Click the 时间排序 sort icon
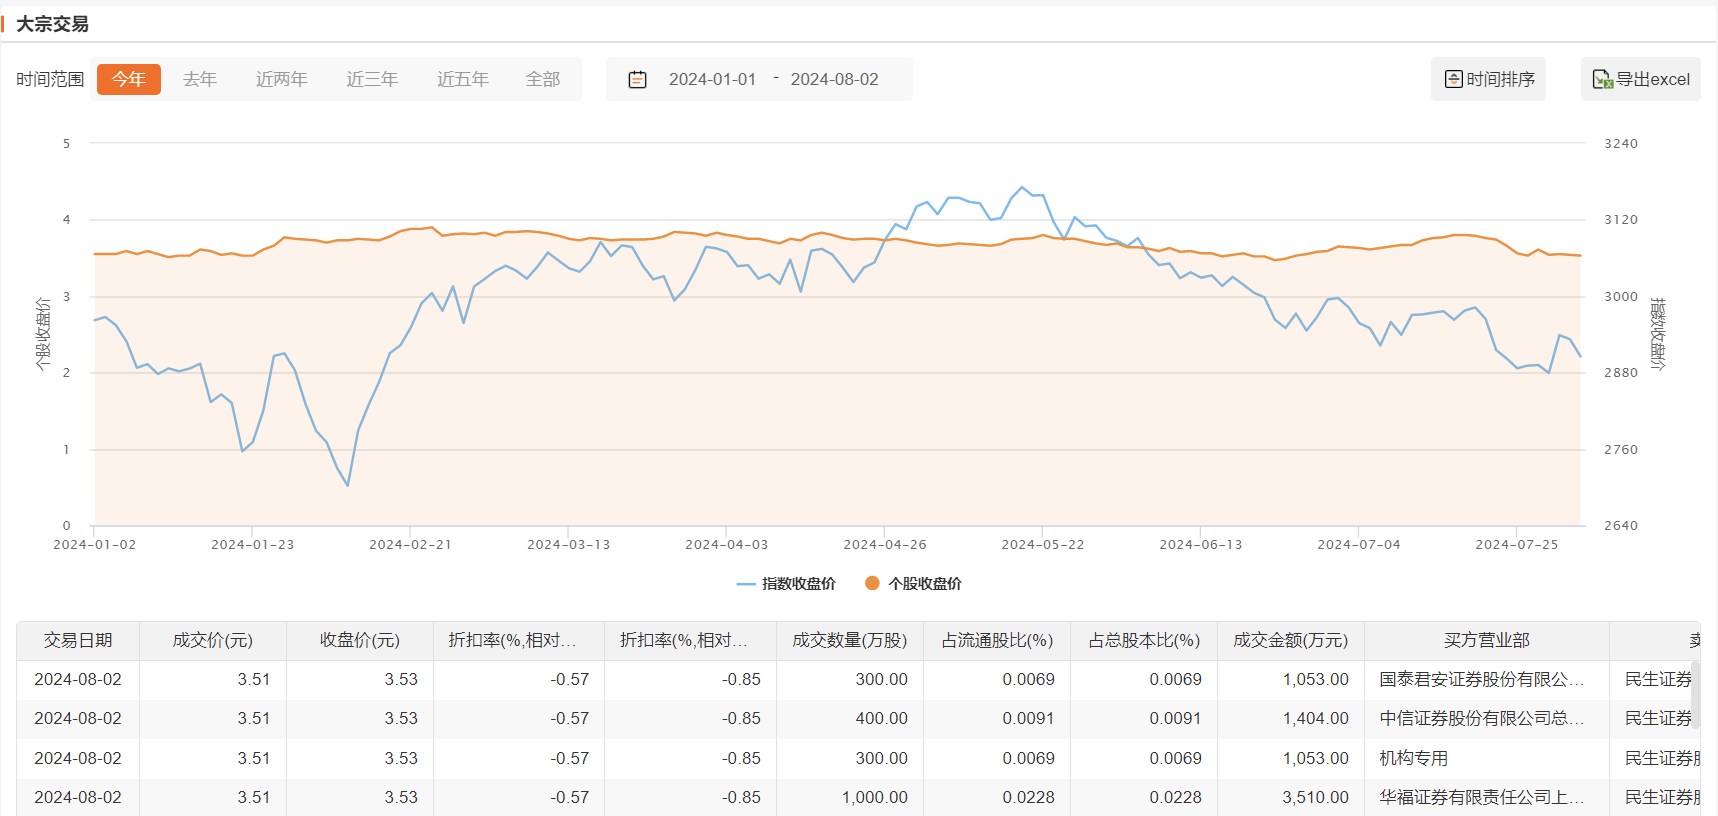 click(x=1453, y=79)
